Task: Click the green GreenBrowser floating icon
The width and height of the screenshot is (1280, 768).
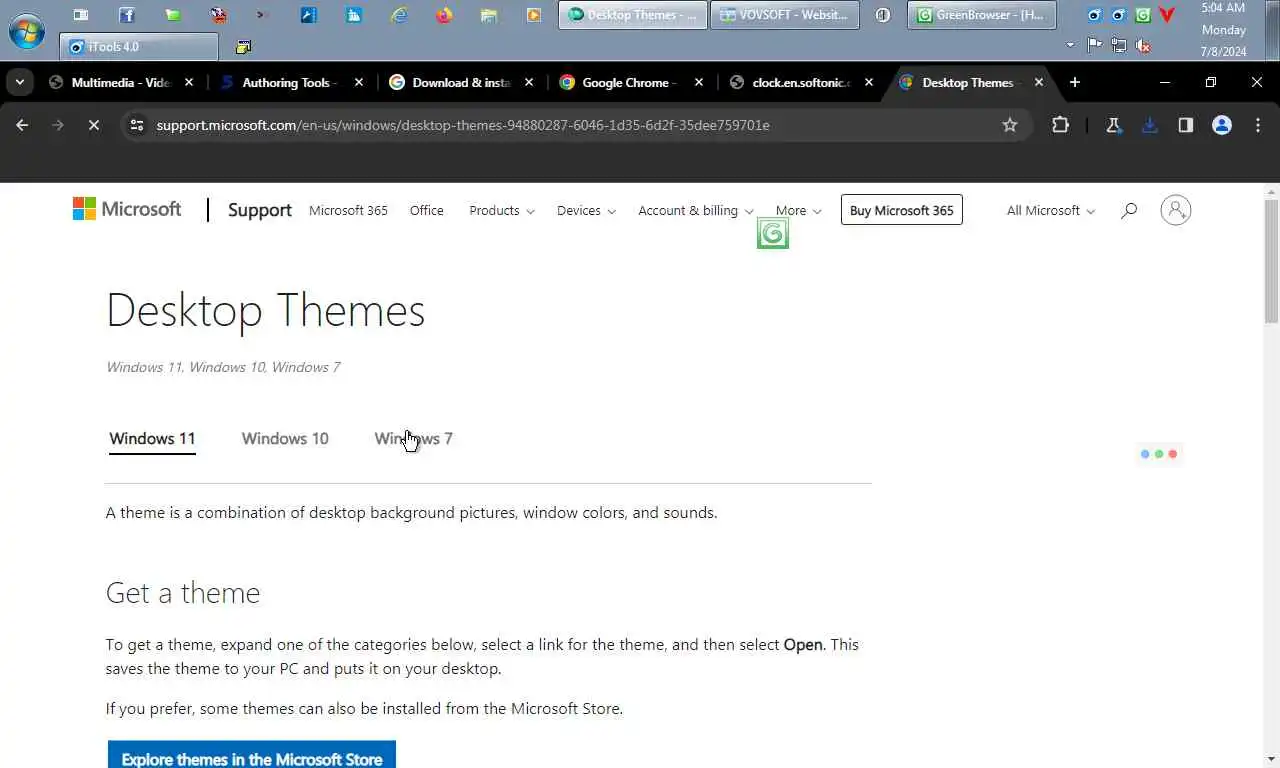Action: click(x=773, y=234)
